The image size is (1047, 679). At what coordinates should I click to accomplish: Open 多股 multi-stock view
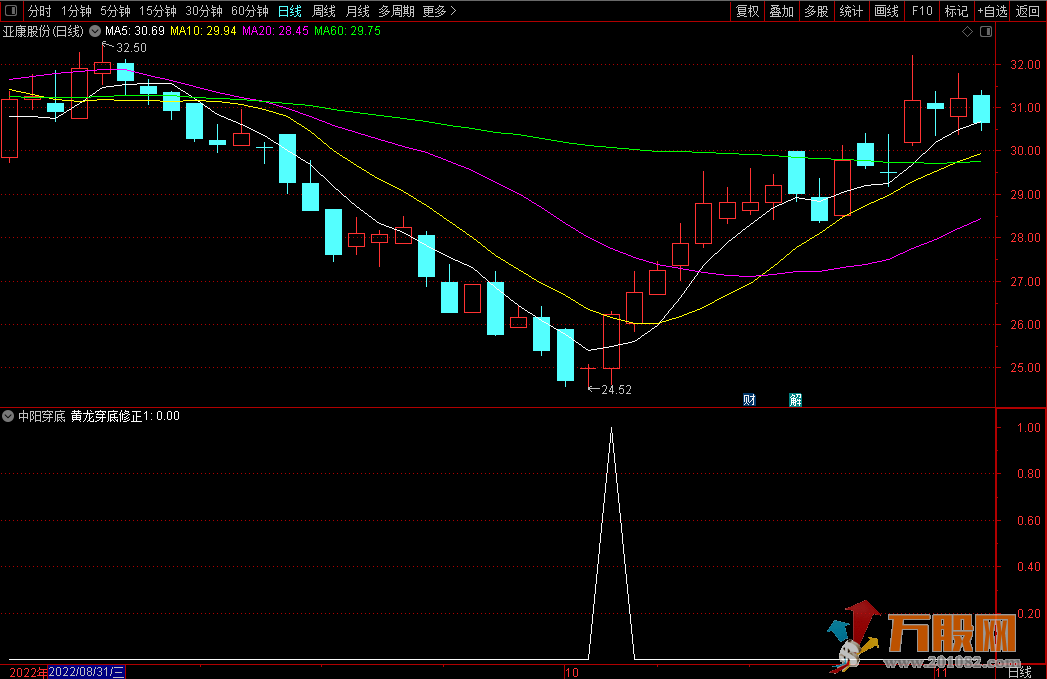point(816,11)
